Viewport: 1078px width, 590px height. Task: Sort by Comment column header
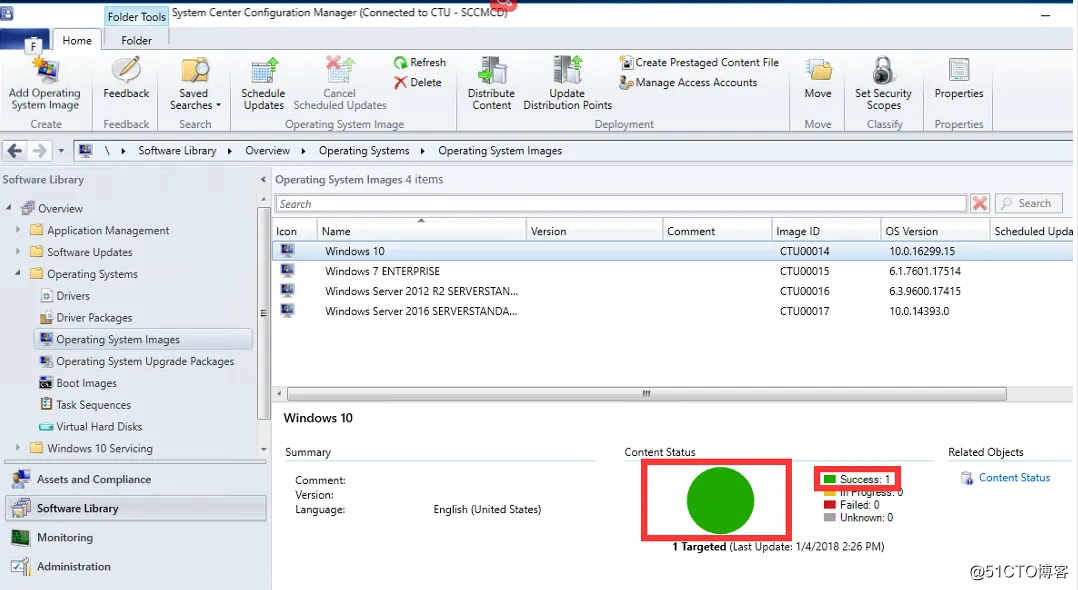(x=717, y=231)
